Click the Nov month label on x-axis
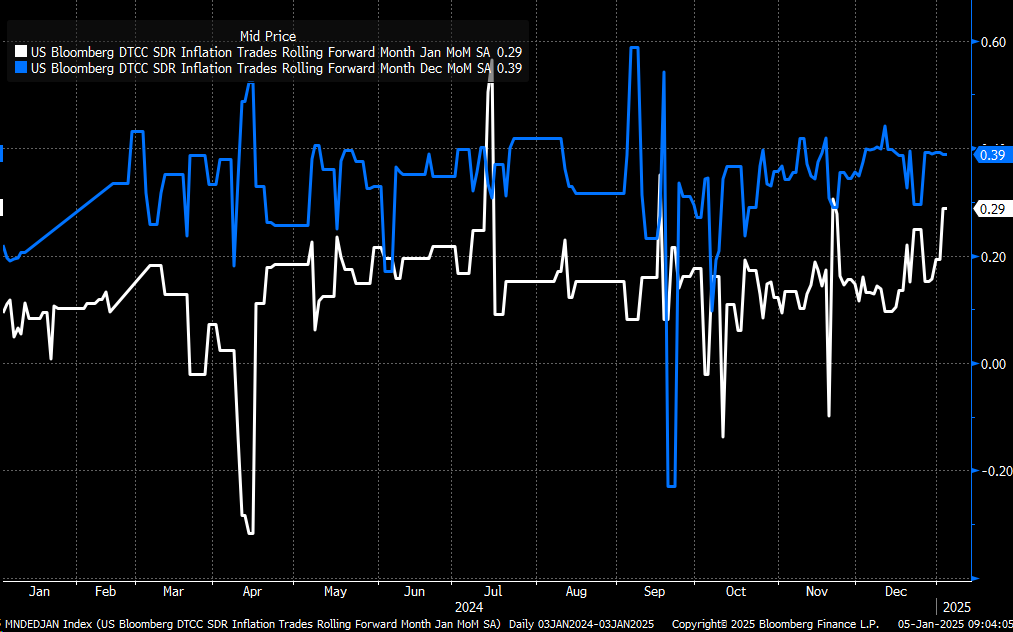The width and height of the screenshot is (1013, 632). [x=818, y=591]
